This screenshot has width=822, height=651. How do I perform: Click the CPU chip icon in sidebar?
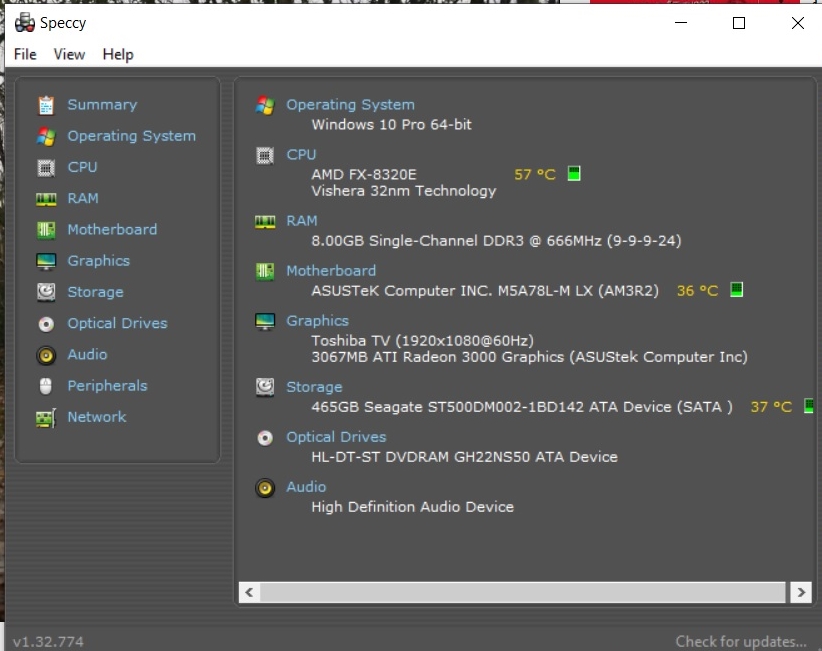[46, 168]
